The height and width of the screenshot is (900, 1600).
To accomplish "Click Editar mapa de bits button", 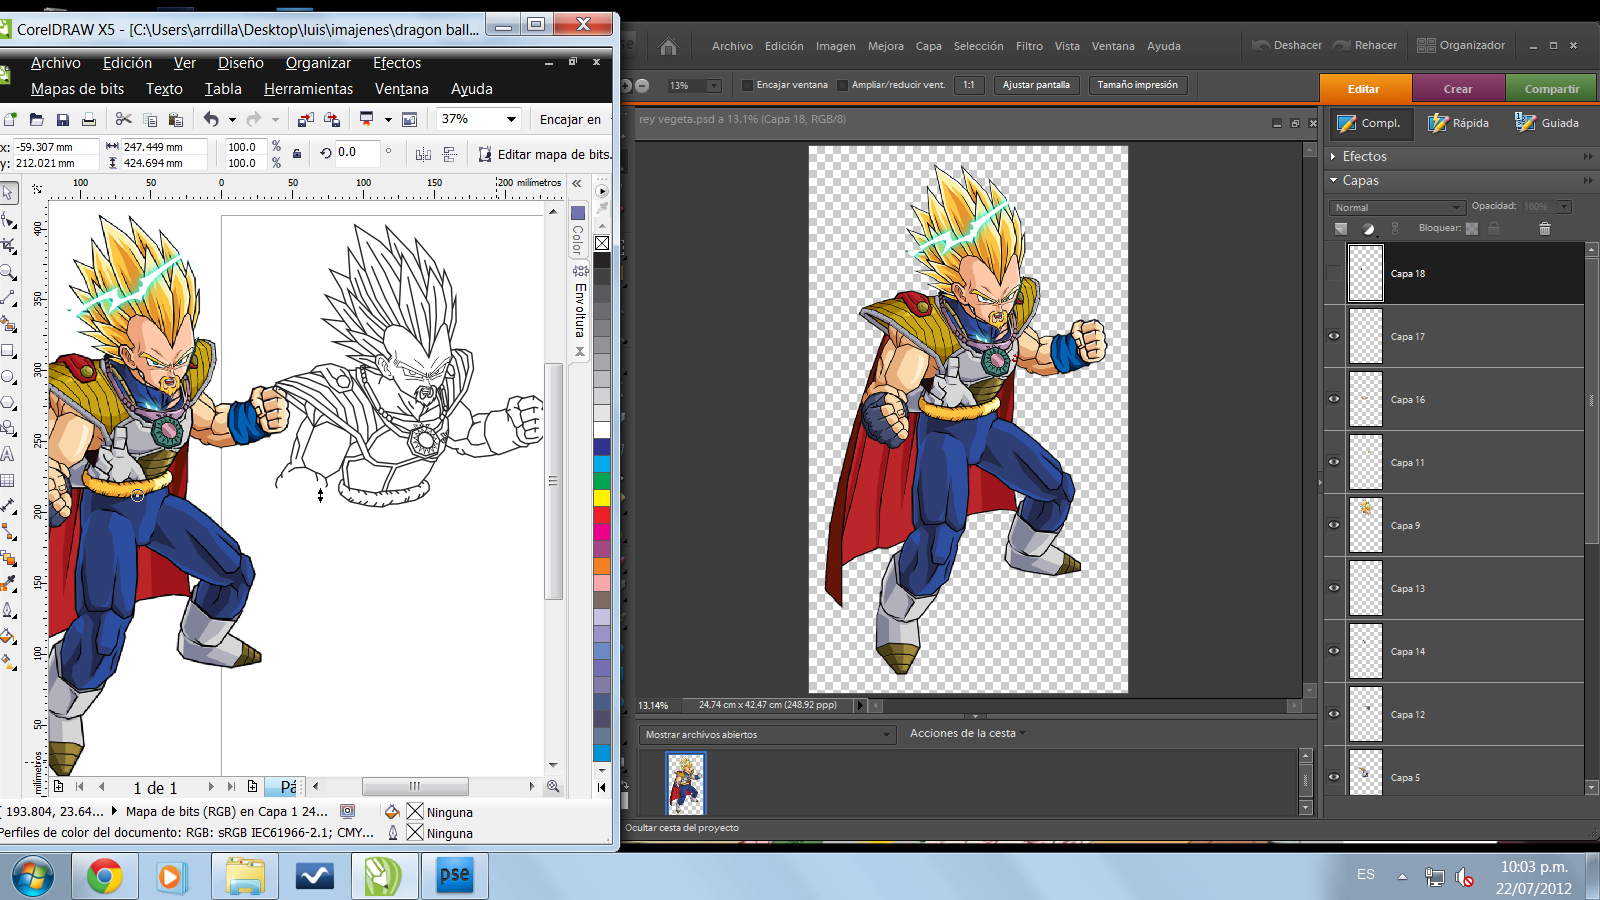I will 544,154.
